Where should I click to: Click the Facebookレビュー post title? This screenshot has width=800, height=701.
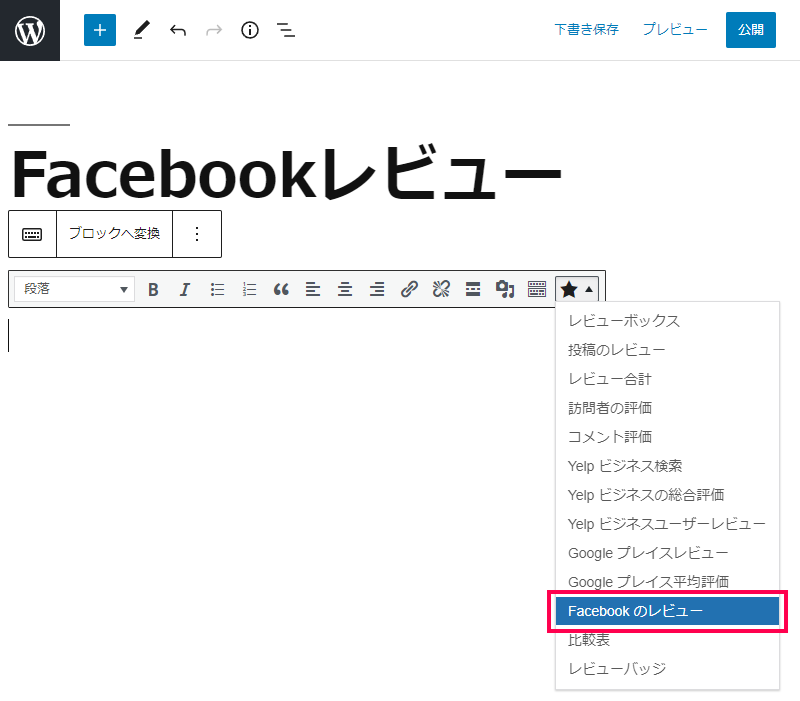(x=286, y=174)
